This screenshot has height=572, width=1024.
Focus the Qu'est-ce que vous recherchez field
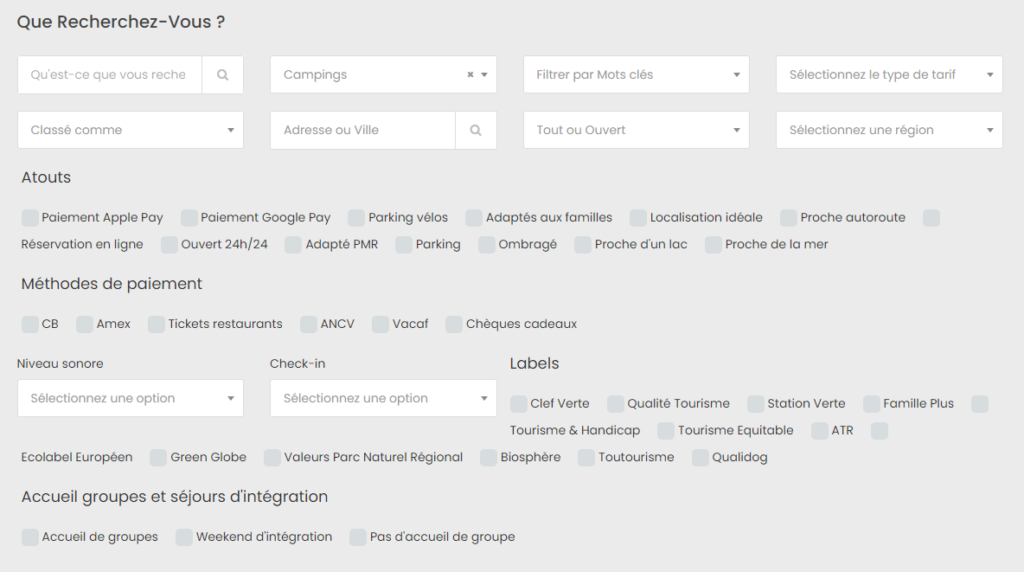(110, 74)
